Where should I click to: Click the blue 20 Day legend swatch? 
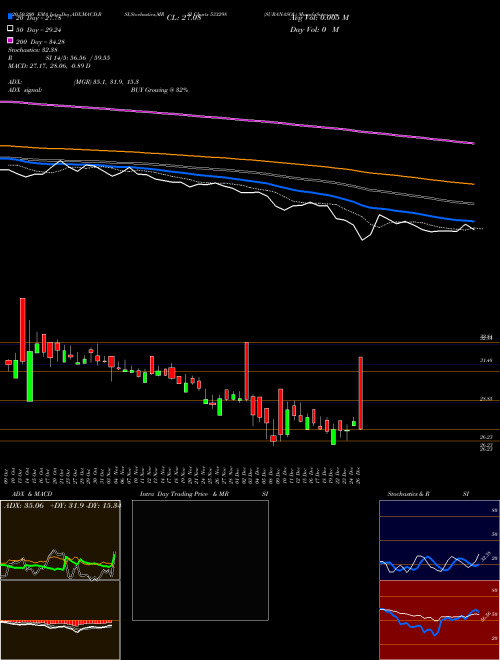point(10,17)
